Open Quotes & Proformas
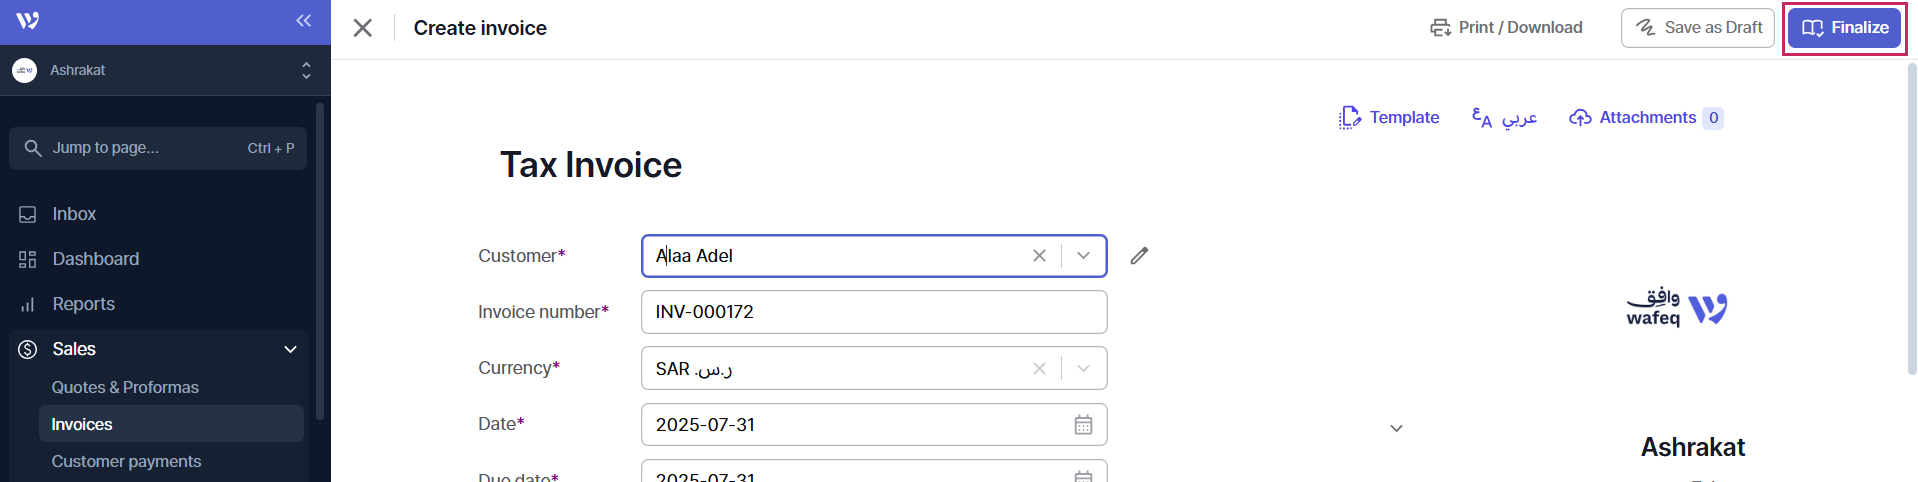The height and width of the screenshot is (482, 1918). click(125, 387)
